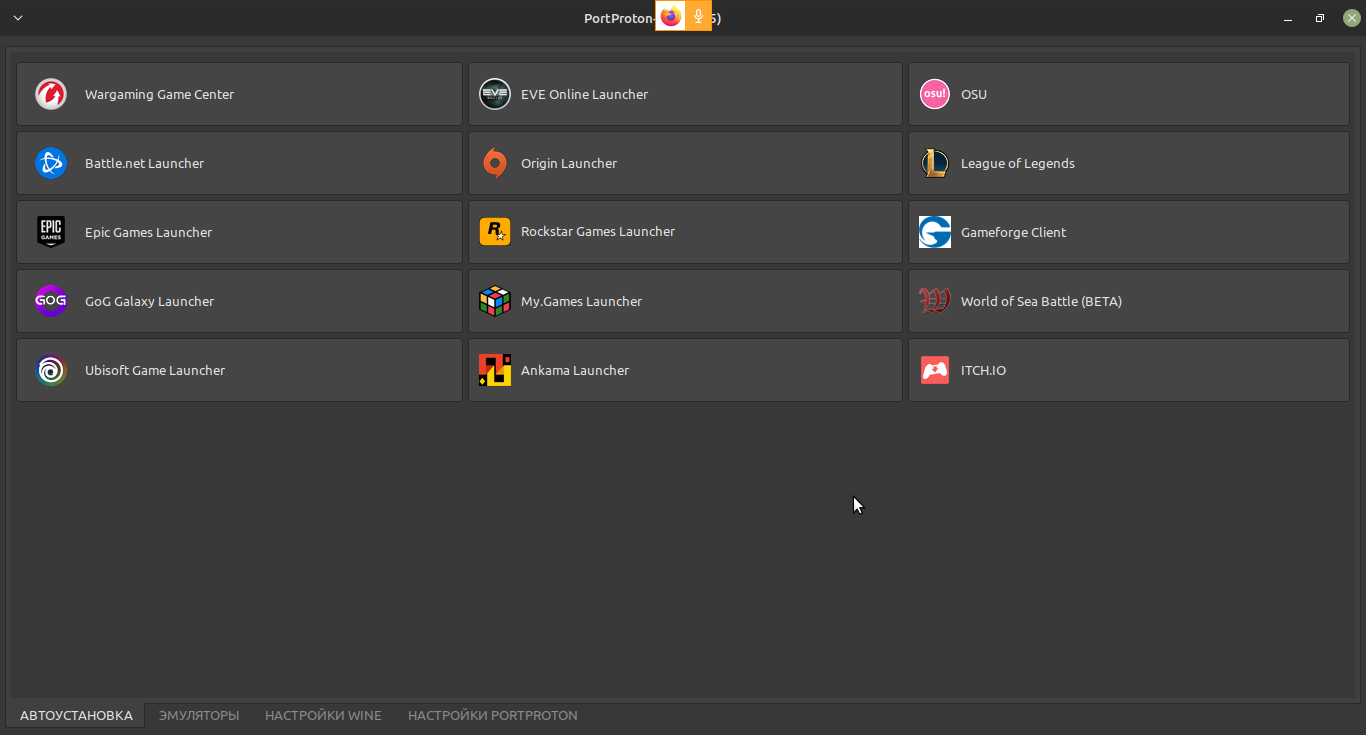
Task: Click the World of Sea Battle icon
Action: tap(935, 301)
